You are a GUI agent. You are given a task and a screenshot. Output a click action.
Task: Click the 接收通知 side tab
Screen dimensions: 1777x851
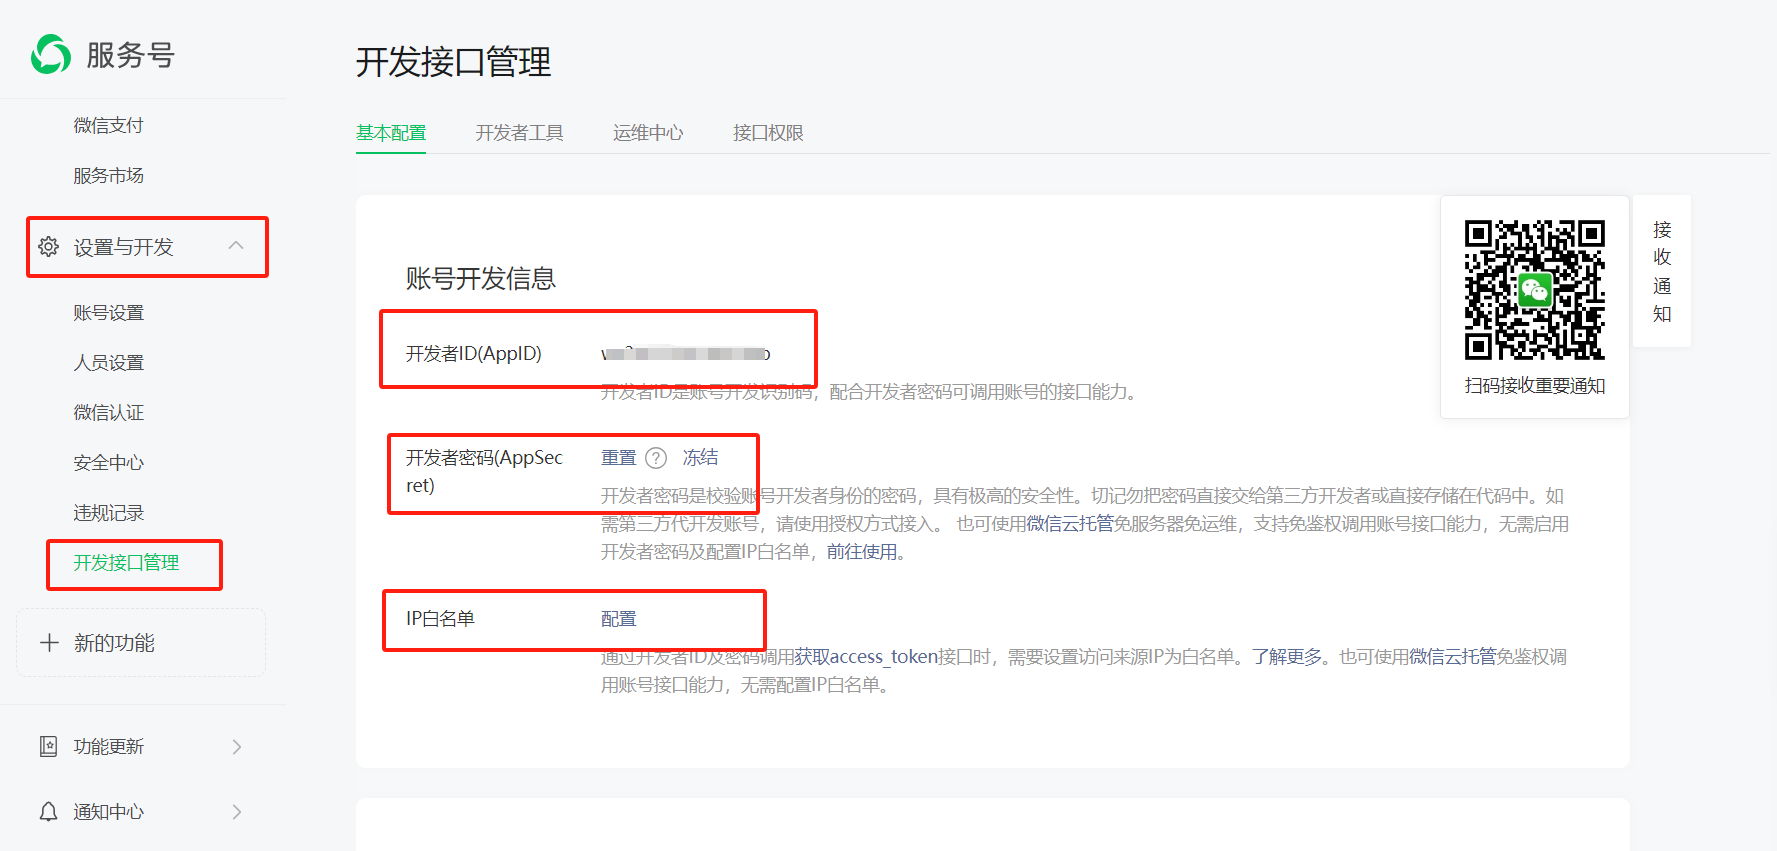click(x=1662, y=271)
